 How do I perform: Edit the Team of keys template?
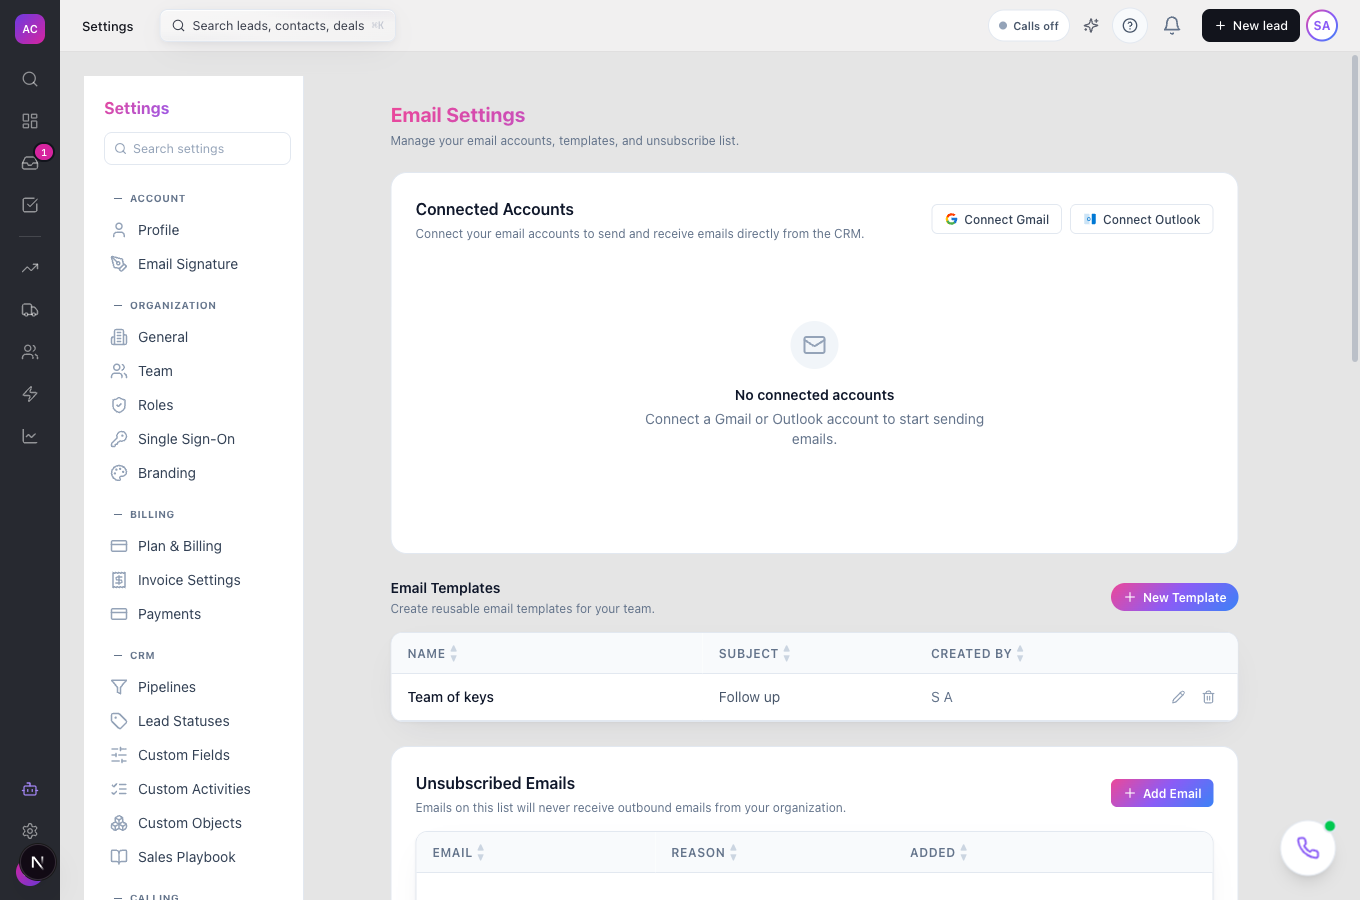pos(1178,697)
